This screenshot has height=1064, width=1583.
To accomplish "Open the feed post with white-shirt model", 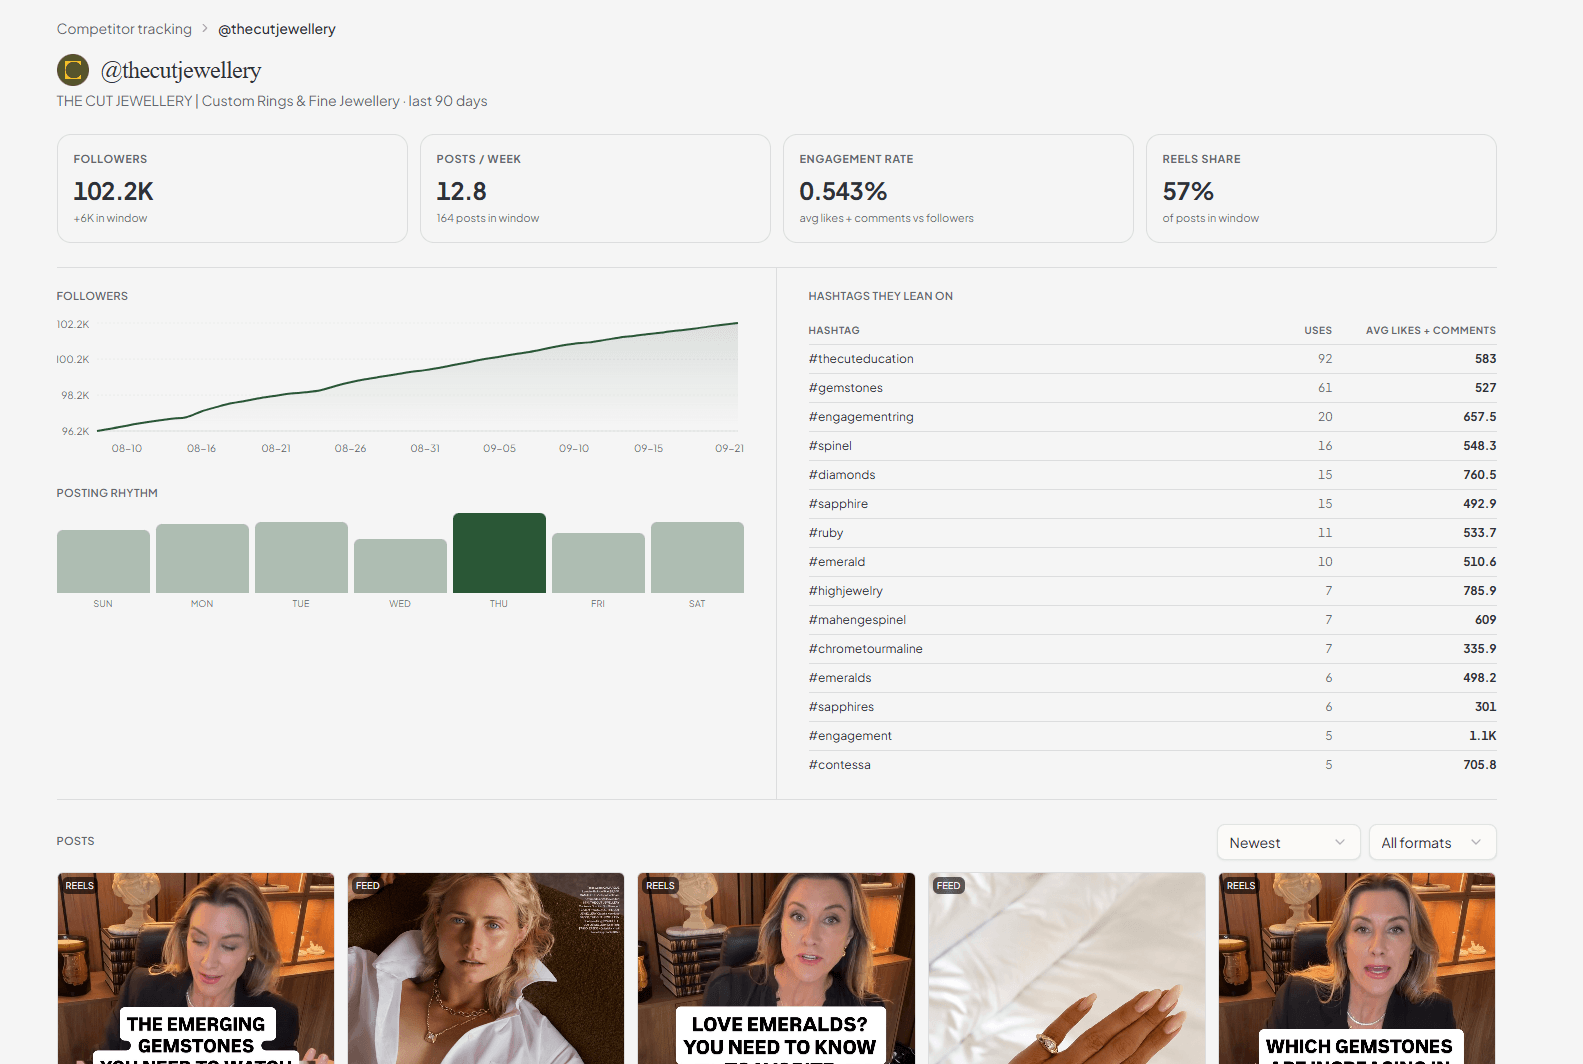I will pyautogui.click(x=486, y=968).
